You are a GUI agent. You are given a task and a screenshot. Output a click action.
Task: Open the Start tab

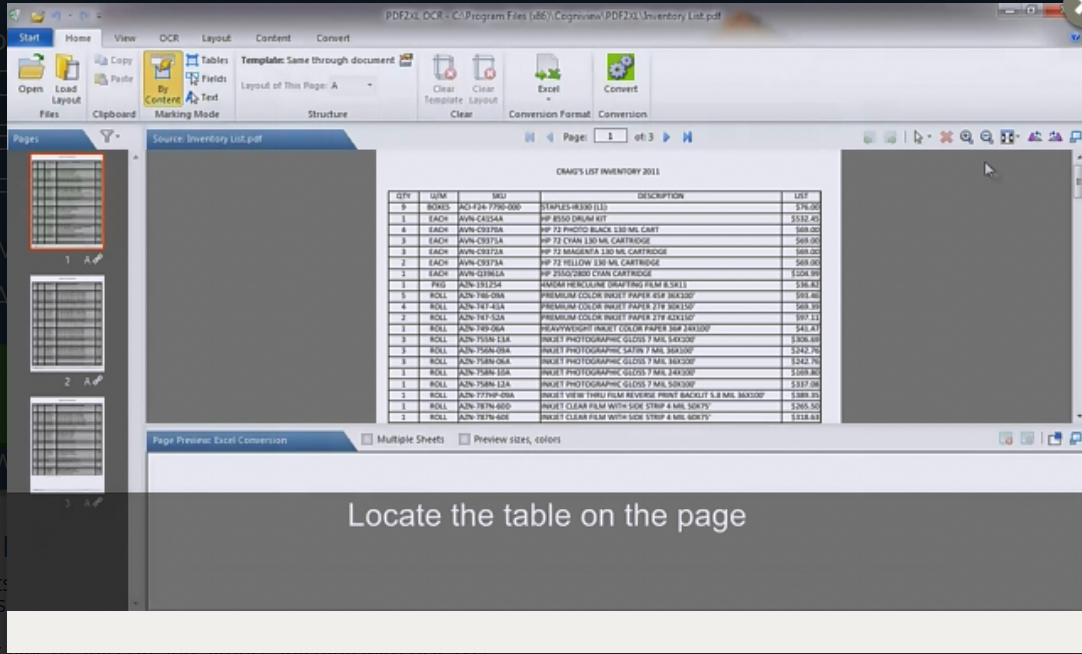(x=29, y=38)
